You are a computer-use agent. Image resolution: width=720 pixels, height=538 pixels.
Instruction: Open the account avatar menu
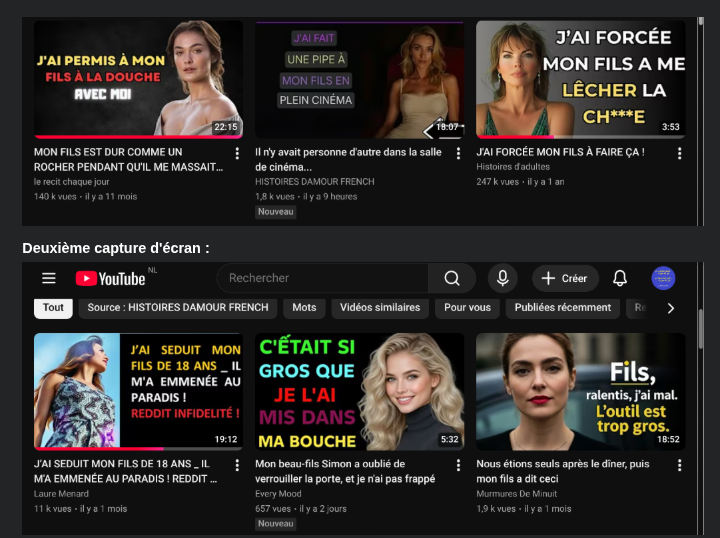point(663,278)
